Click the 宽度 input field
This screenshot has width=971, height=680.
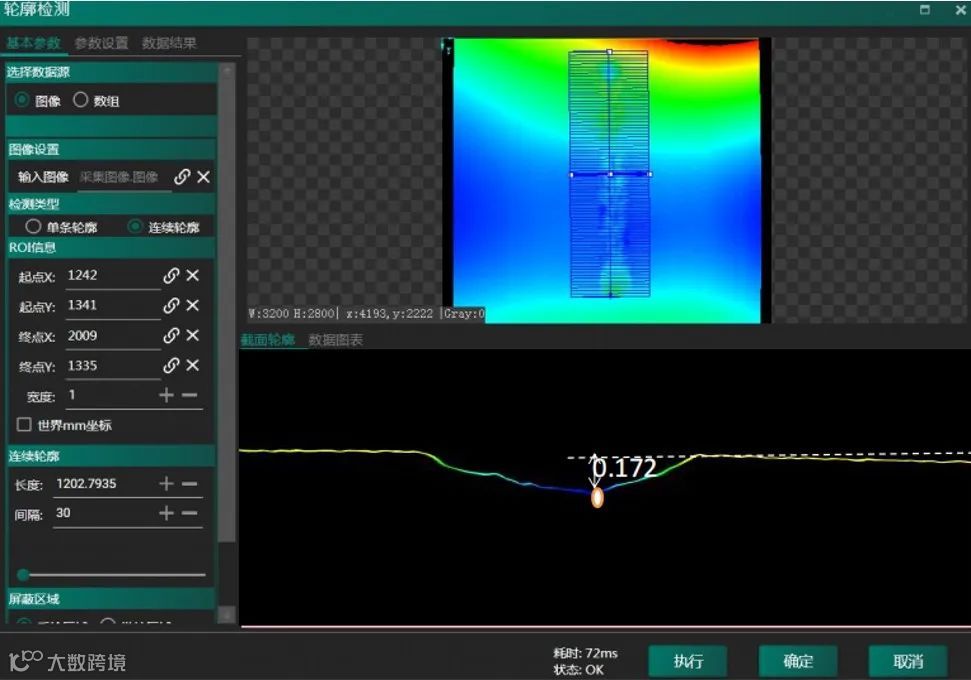(110, 395)
